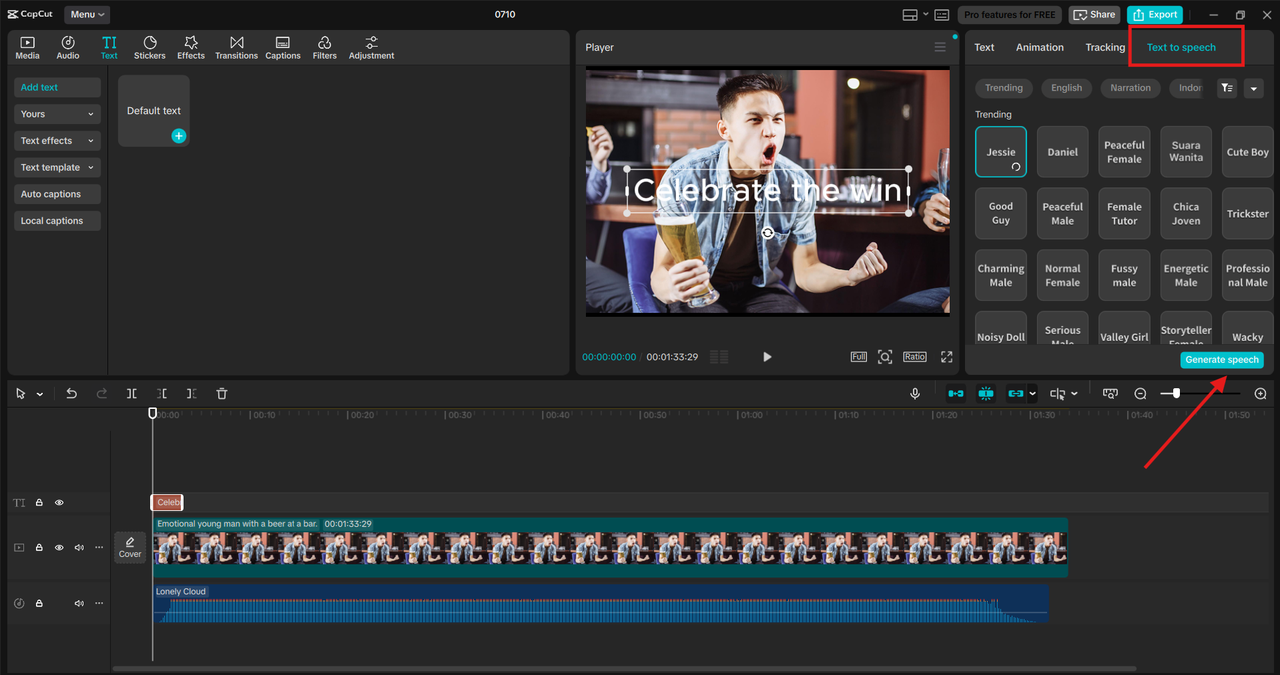Image resolution: width=1280 pixels, height=675 pixels.
Task: Switch to the Animation tab
Action: [x=1039, y=47]
